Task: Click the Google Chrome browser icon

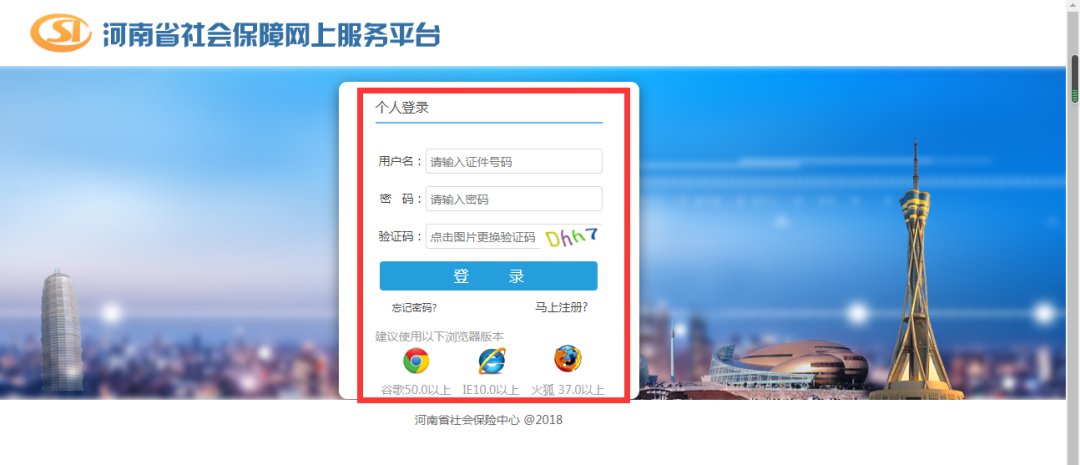Action: pyautogui.click(x=416, y=360)
